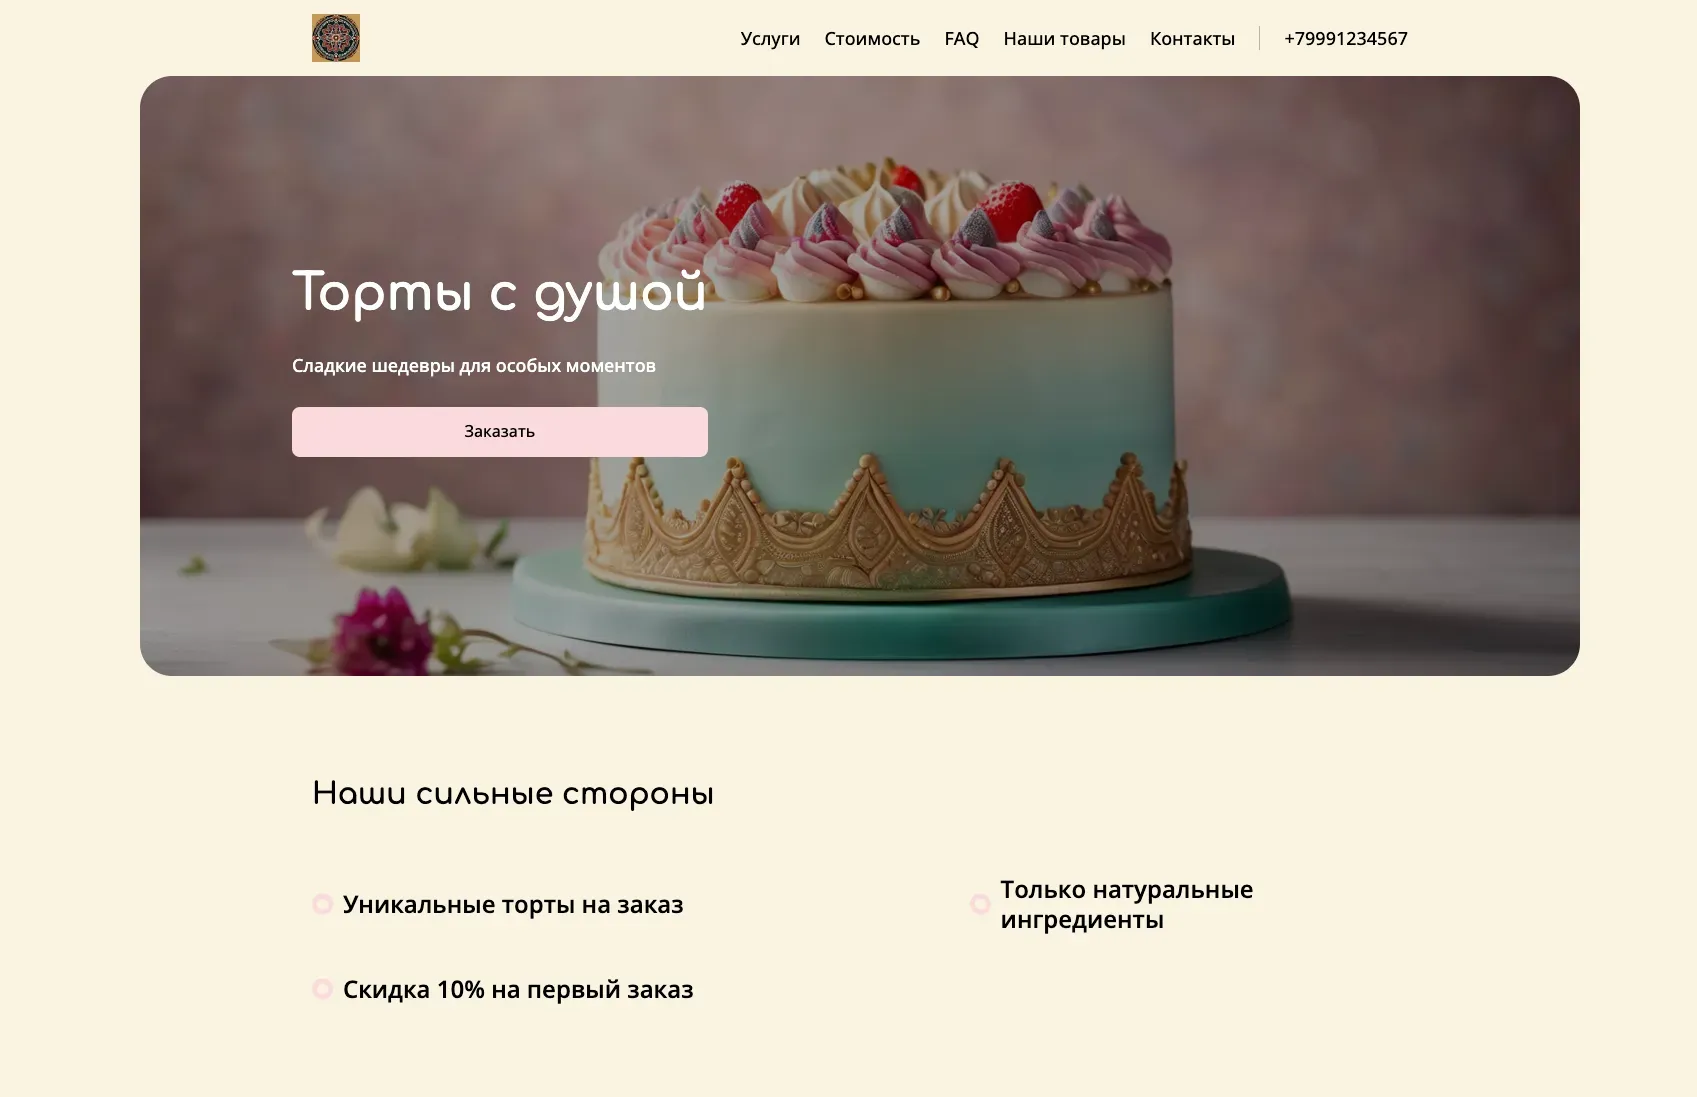Click the pink bullet beside Скидка 10%
This screenshot has width=1697, height=1097.
coord(322,989)
